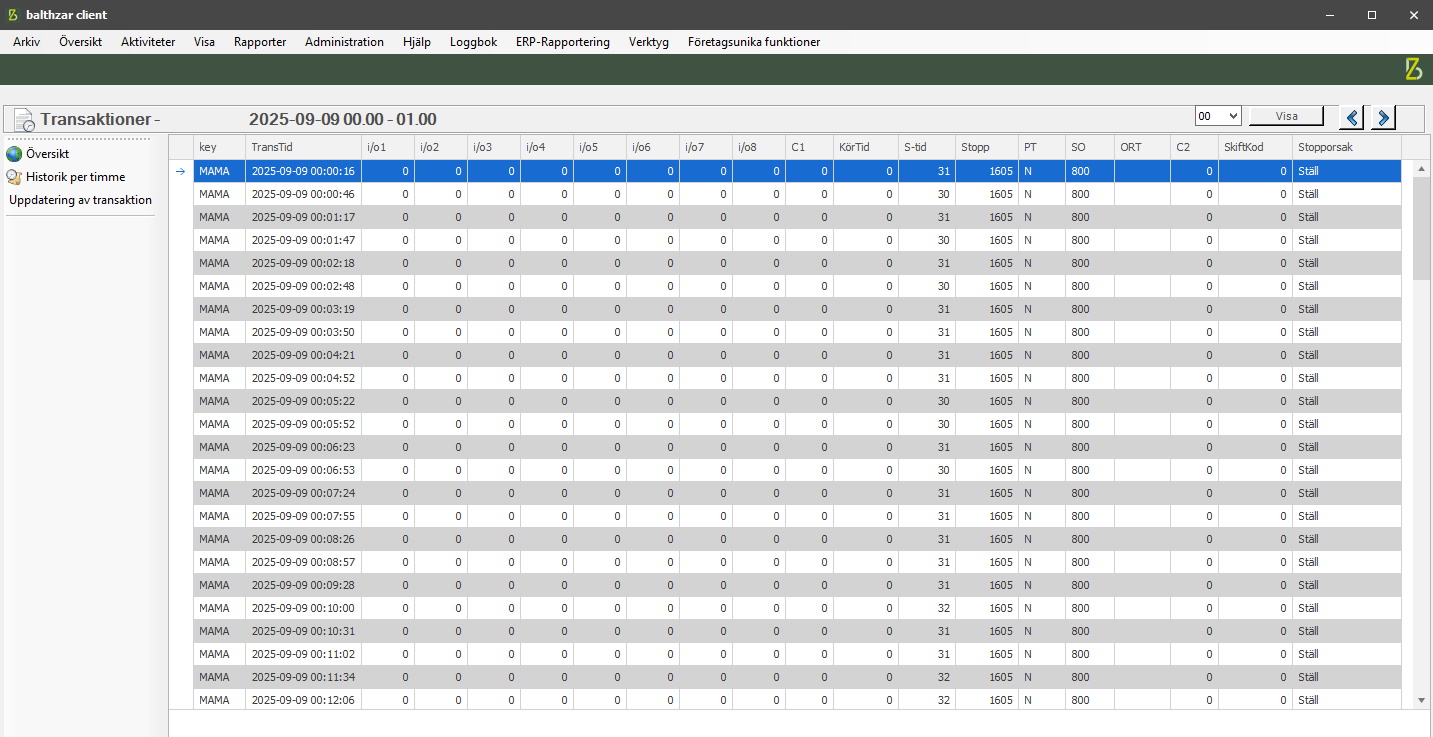The height and width of the screenshot is (737, 1433).
Task: Click the S-tid column header
Action: coord(926,147)
